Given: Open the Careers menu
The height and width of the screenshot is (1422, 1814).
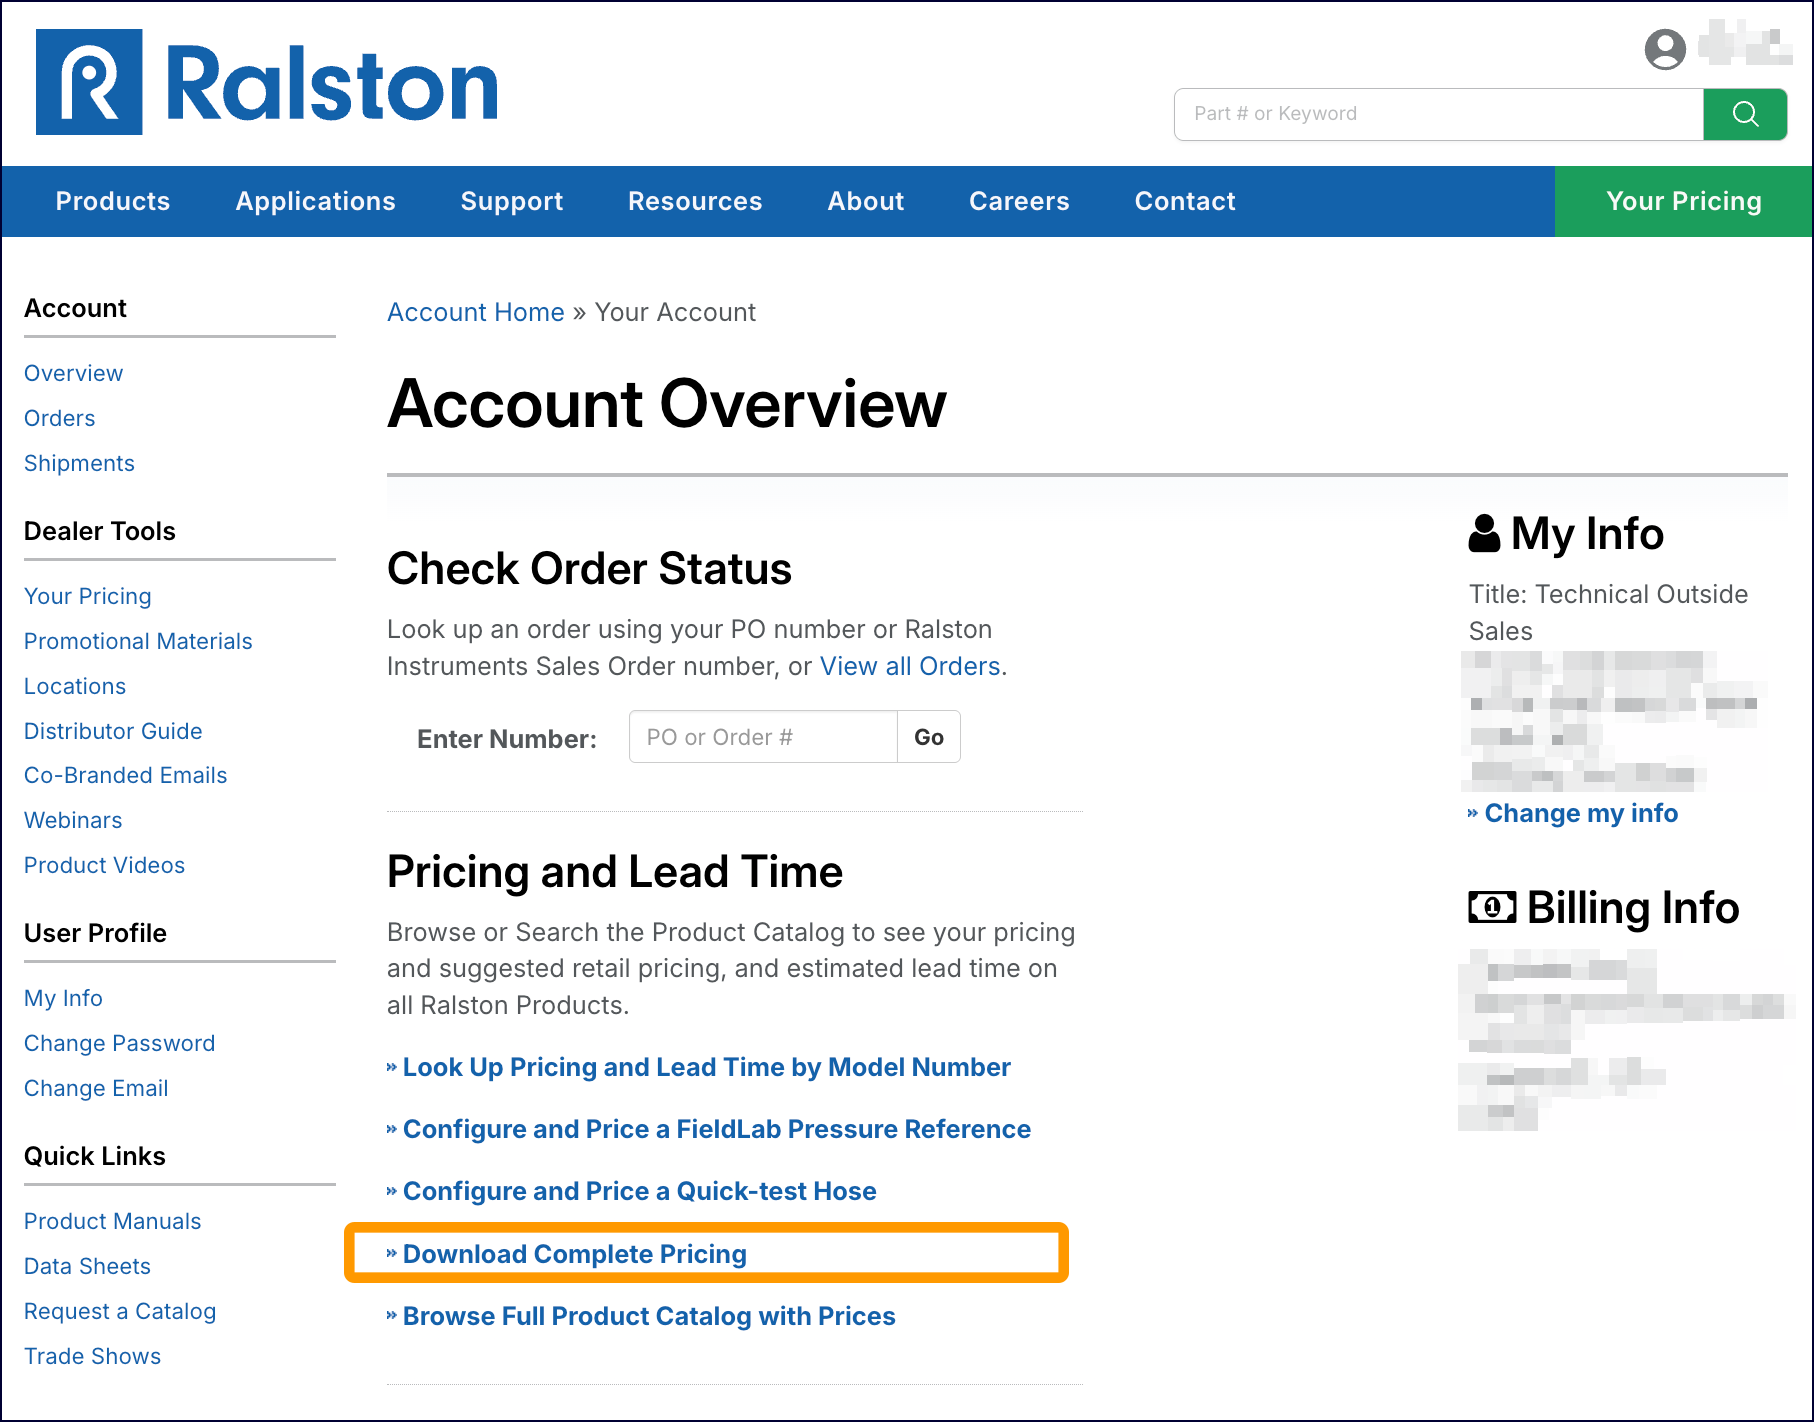Looking at the screenshot, I should 1019,201.
